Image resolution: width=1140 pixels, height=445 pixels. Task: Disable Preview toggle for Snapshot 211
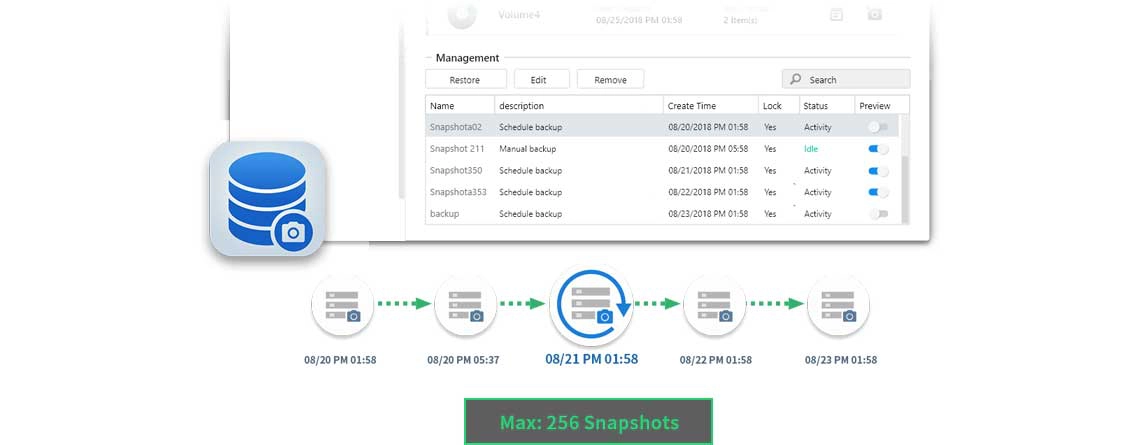pyautogui.click(x=878, y=149)
